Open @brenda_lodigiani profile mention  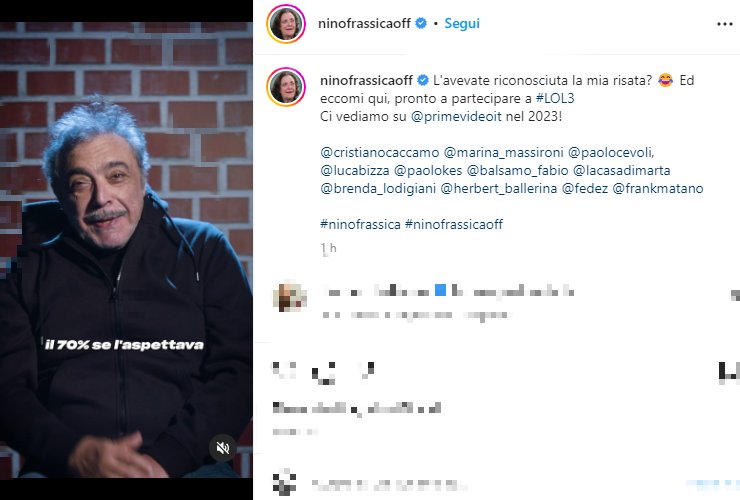(x=378, y=188)
